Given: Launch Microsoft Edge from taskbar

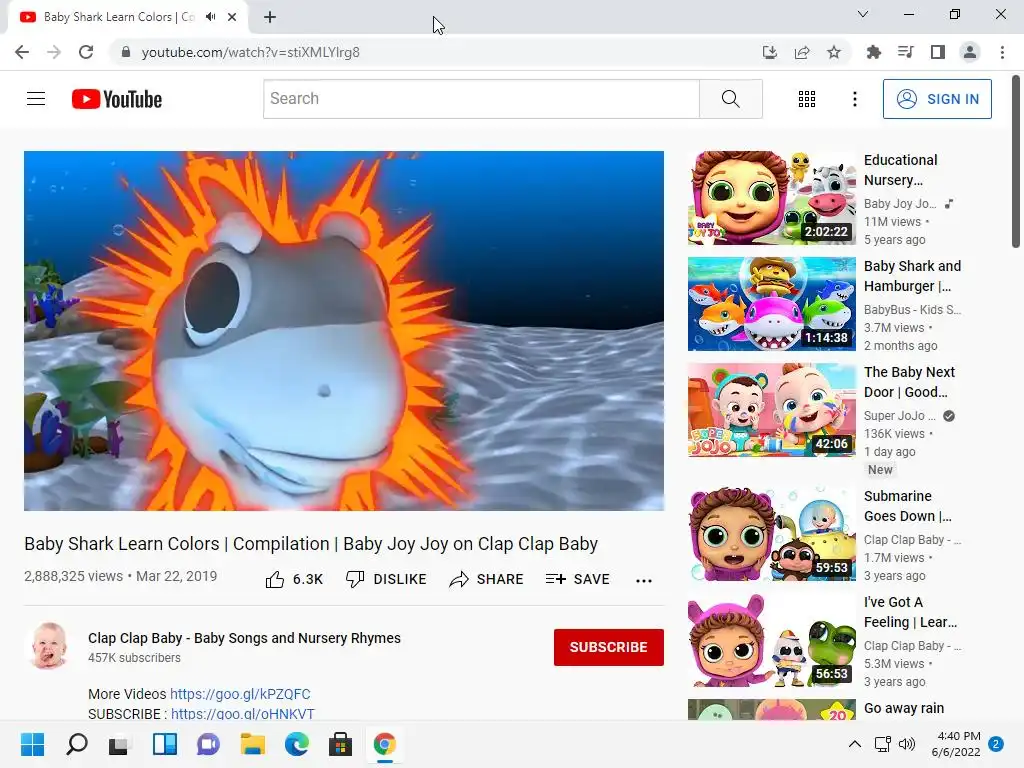Looking at the screenshot, I should coord(296,744).
